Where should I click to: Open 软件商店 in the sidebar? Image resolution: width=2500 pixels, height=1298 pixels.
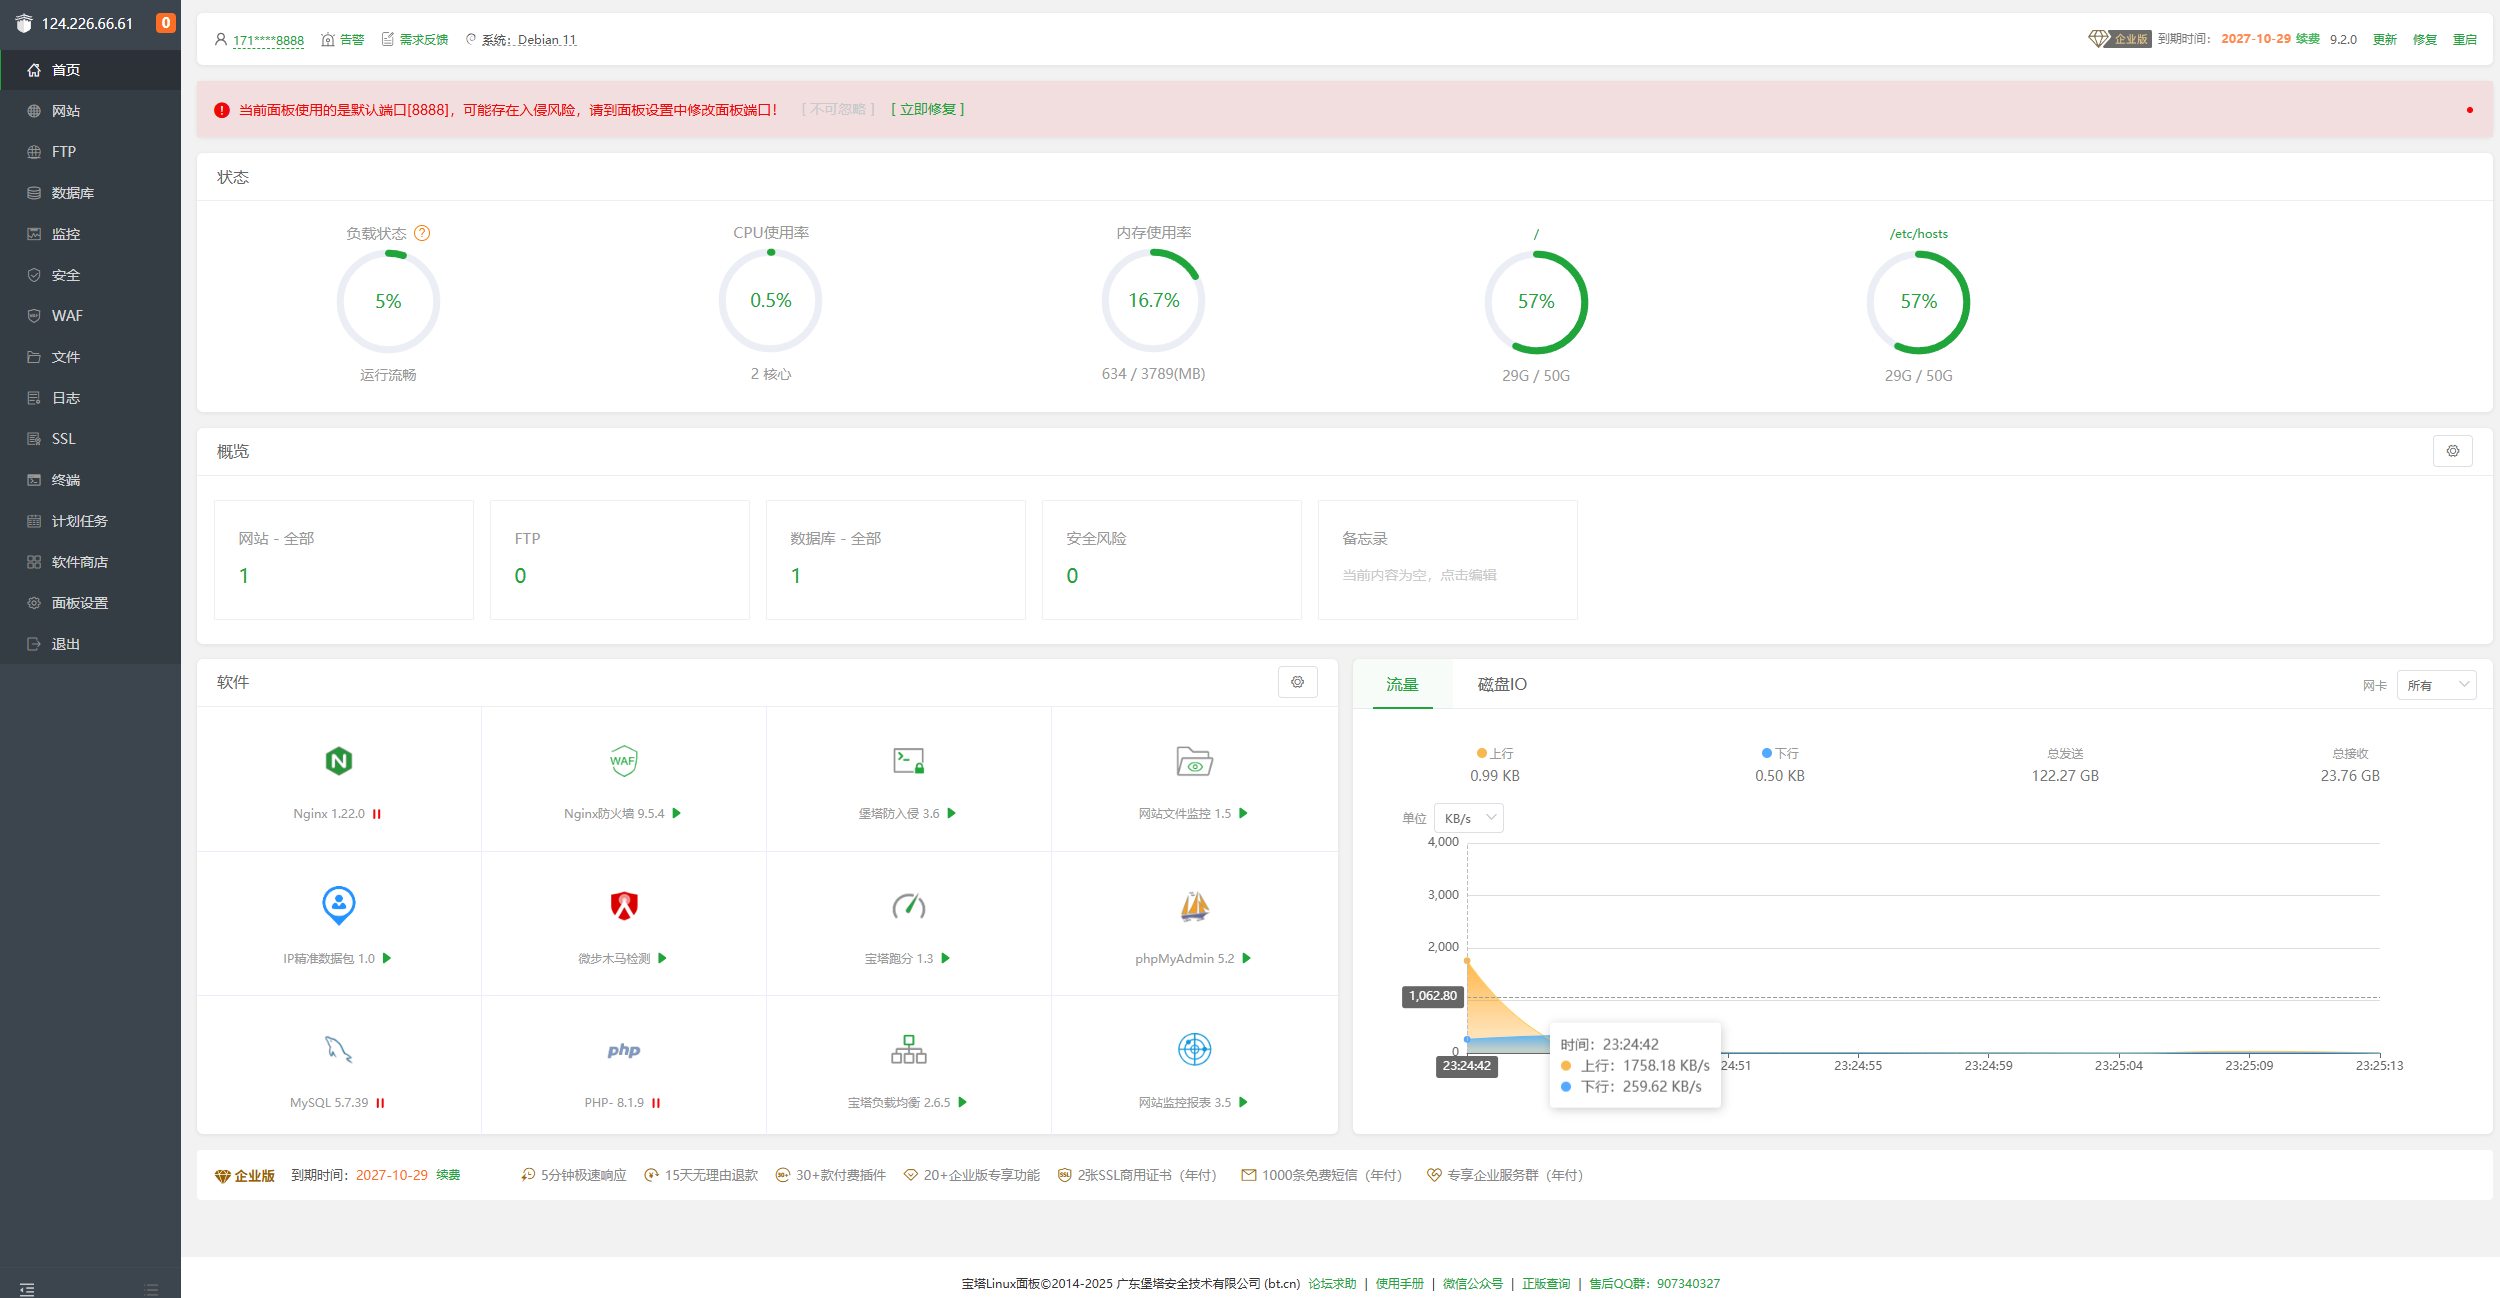click(80, 562)
